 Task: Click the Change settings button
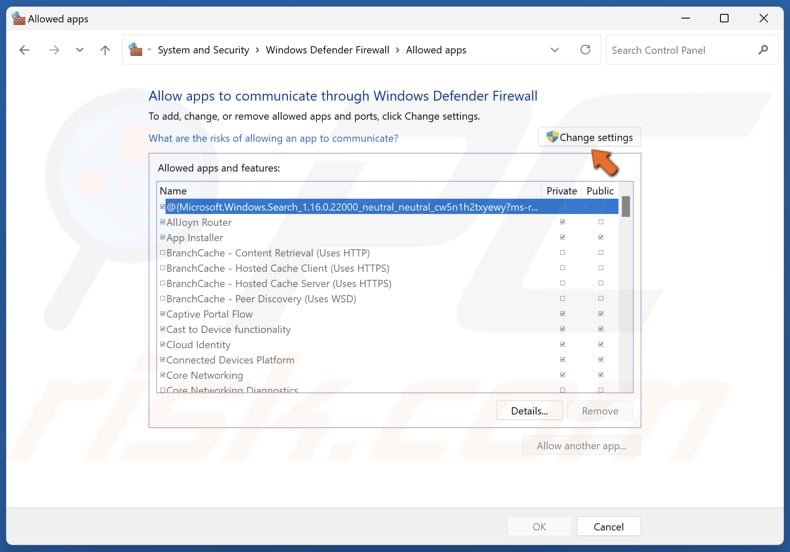588,137
